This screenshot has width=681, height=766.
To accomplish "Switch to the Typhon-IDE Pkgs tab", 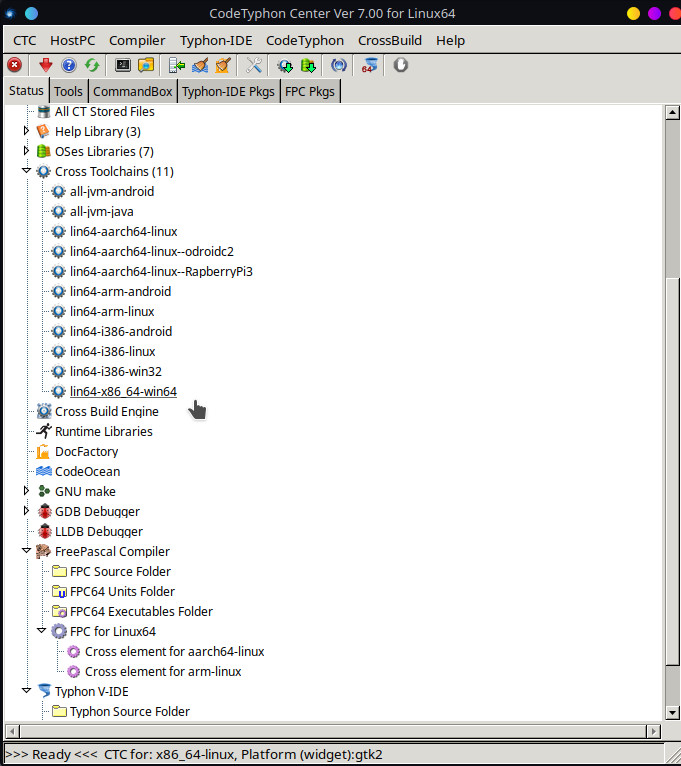I will click(x=229, y=91).
